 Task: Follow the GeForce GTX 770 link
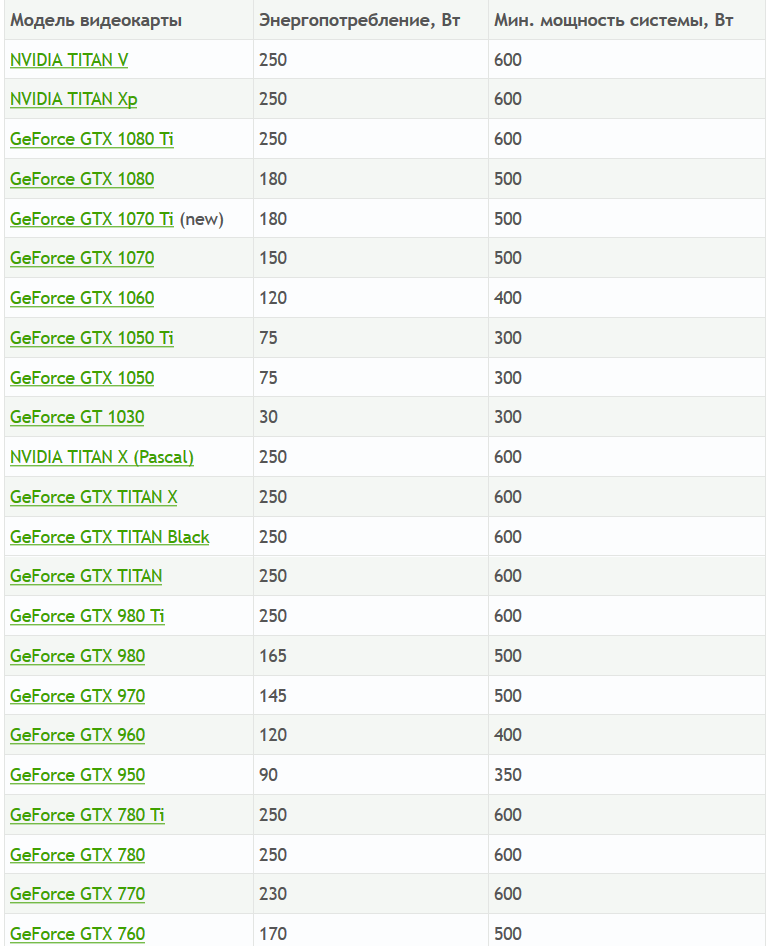(x=77, y=894)
